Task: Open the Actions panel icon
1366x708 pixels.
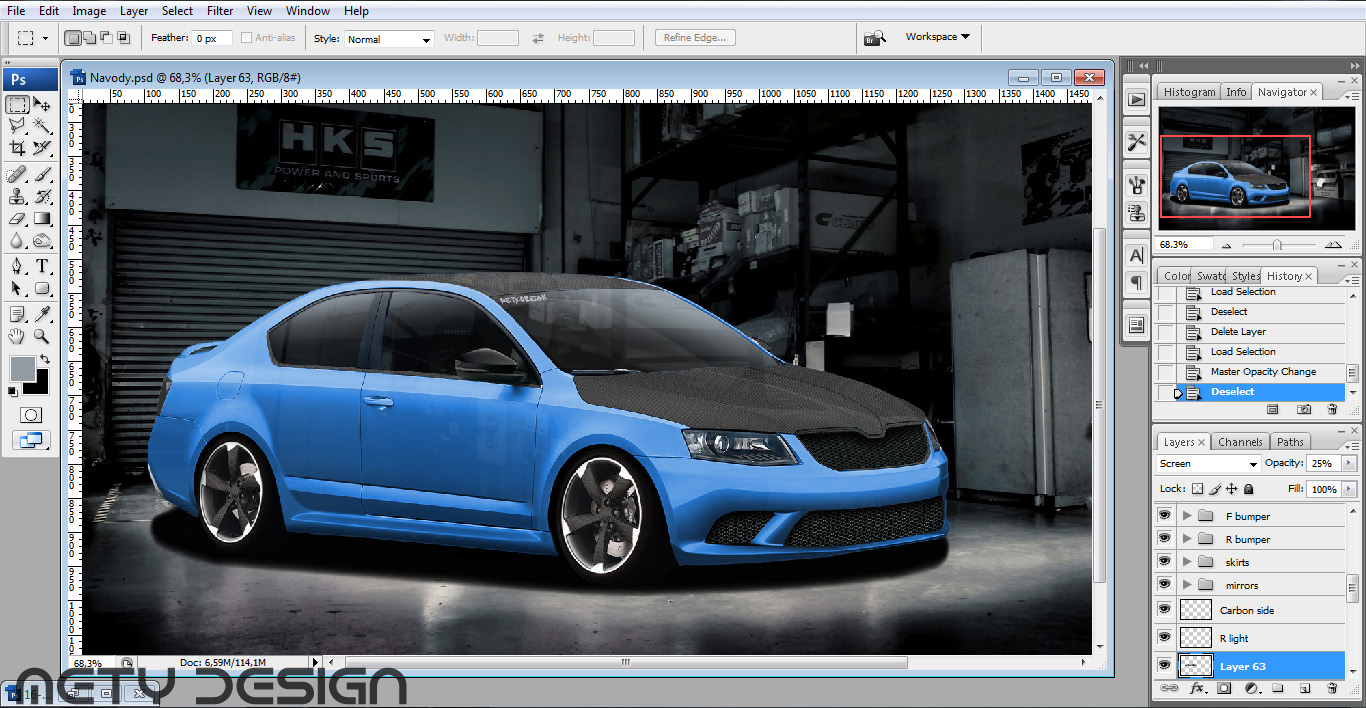Action: click(x=1136, y=99)
